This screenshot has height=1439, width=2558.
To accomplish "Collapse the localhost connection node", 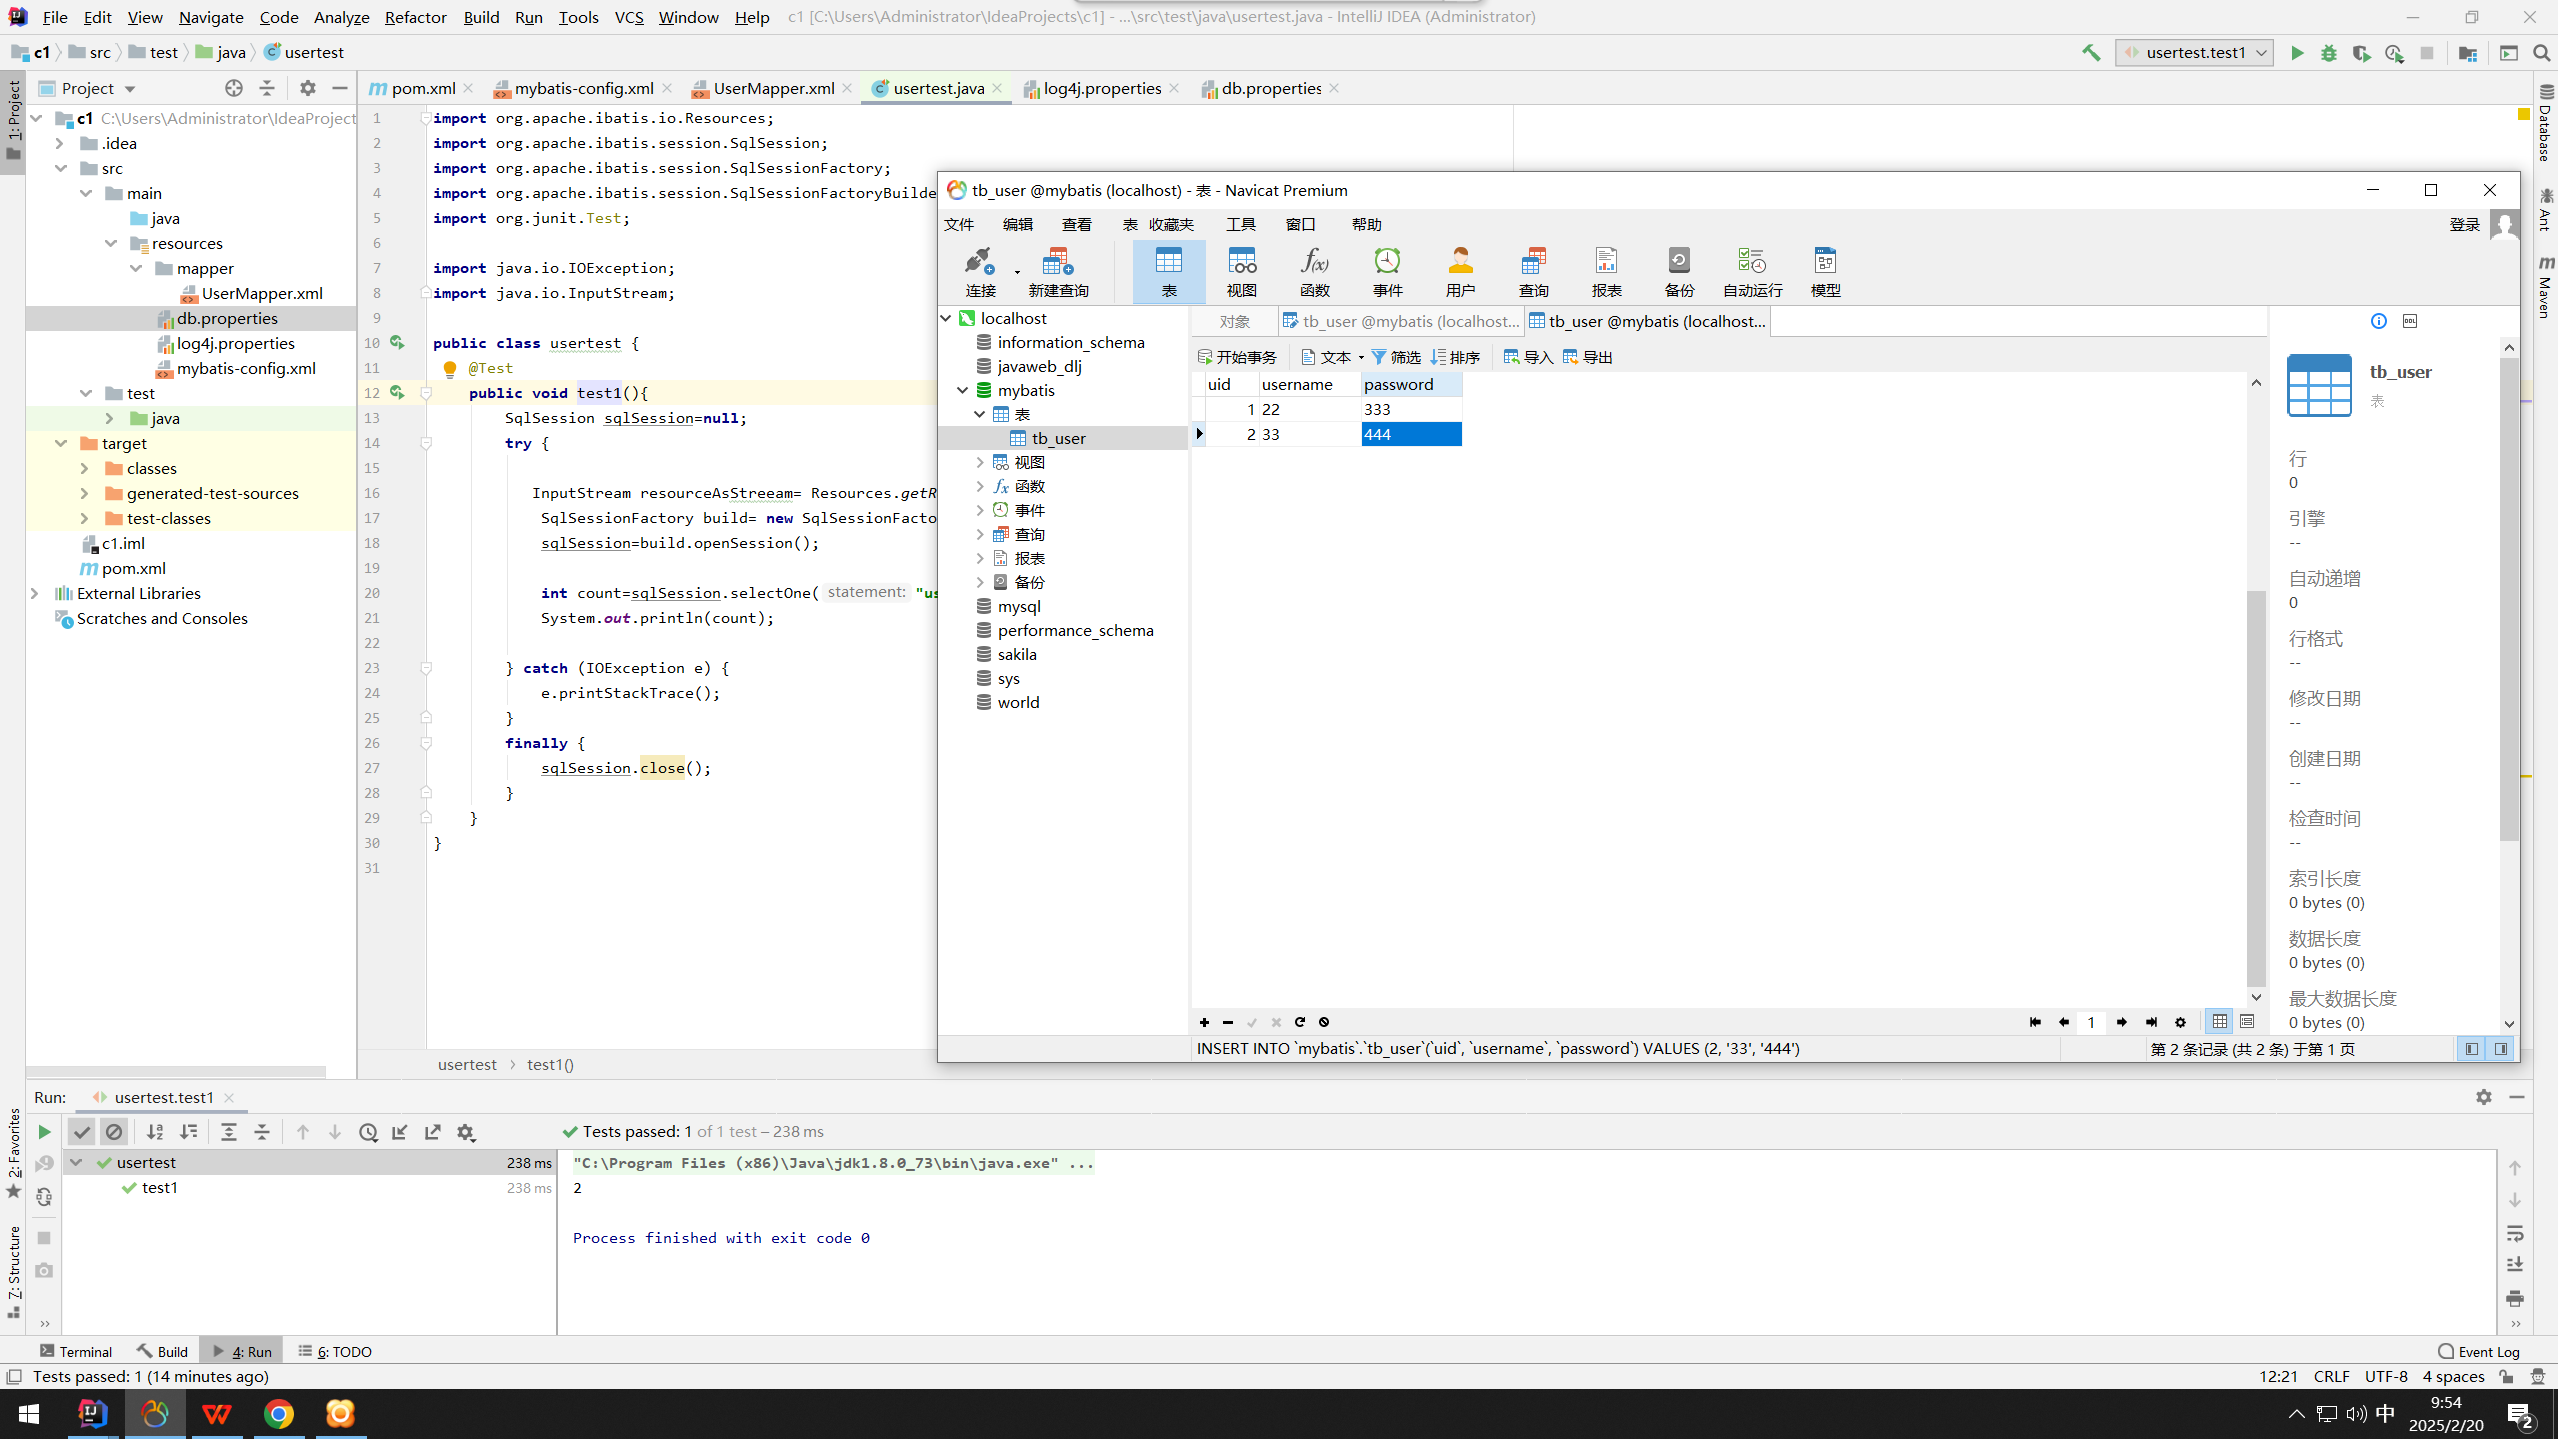I will (946, 318).
